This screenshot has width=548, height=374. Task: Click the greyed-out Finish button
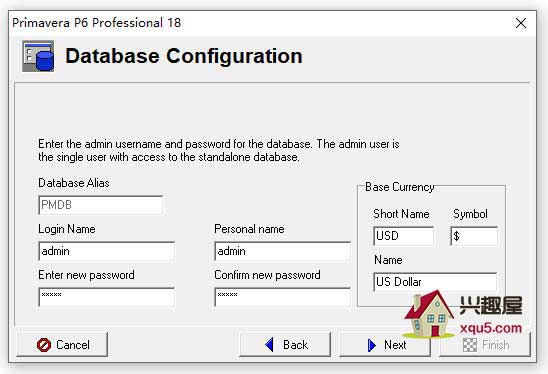[x=485, y=344]
